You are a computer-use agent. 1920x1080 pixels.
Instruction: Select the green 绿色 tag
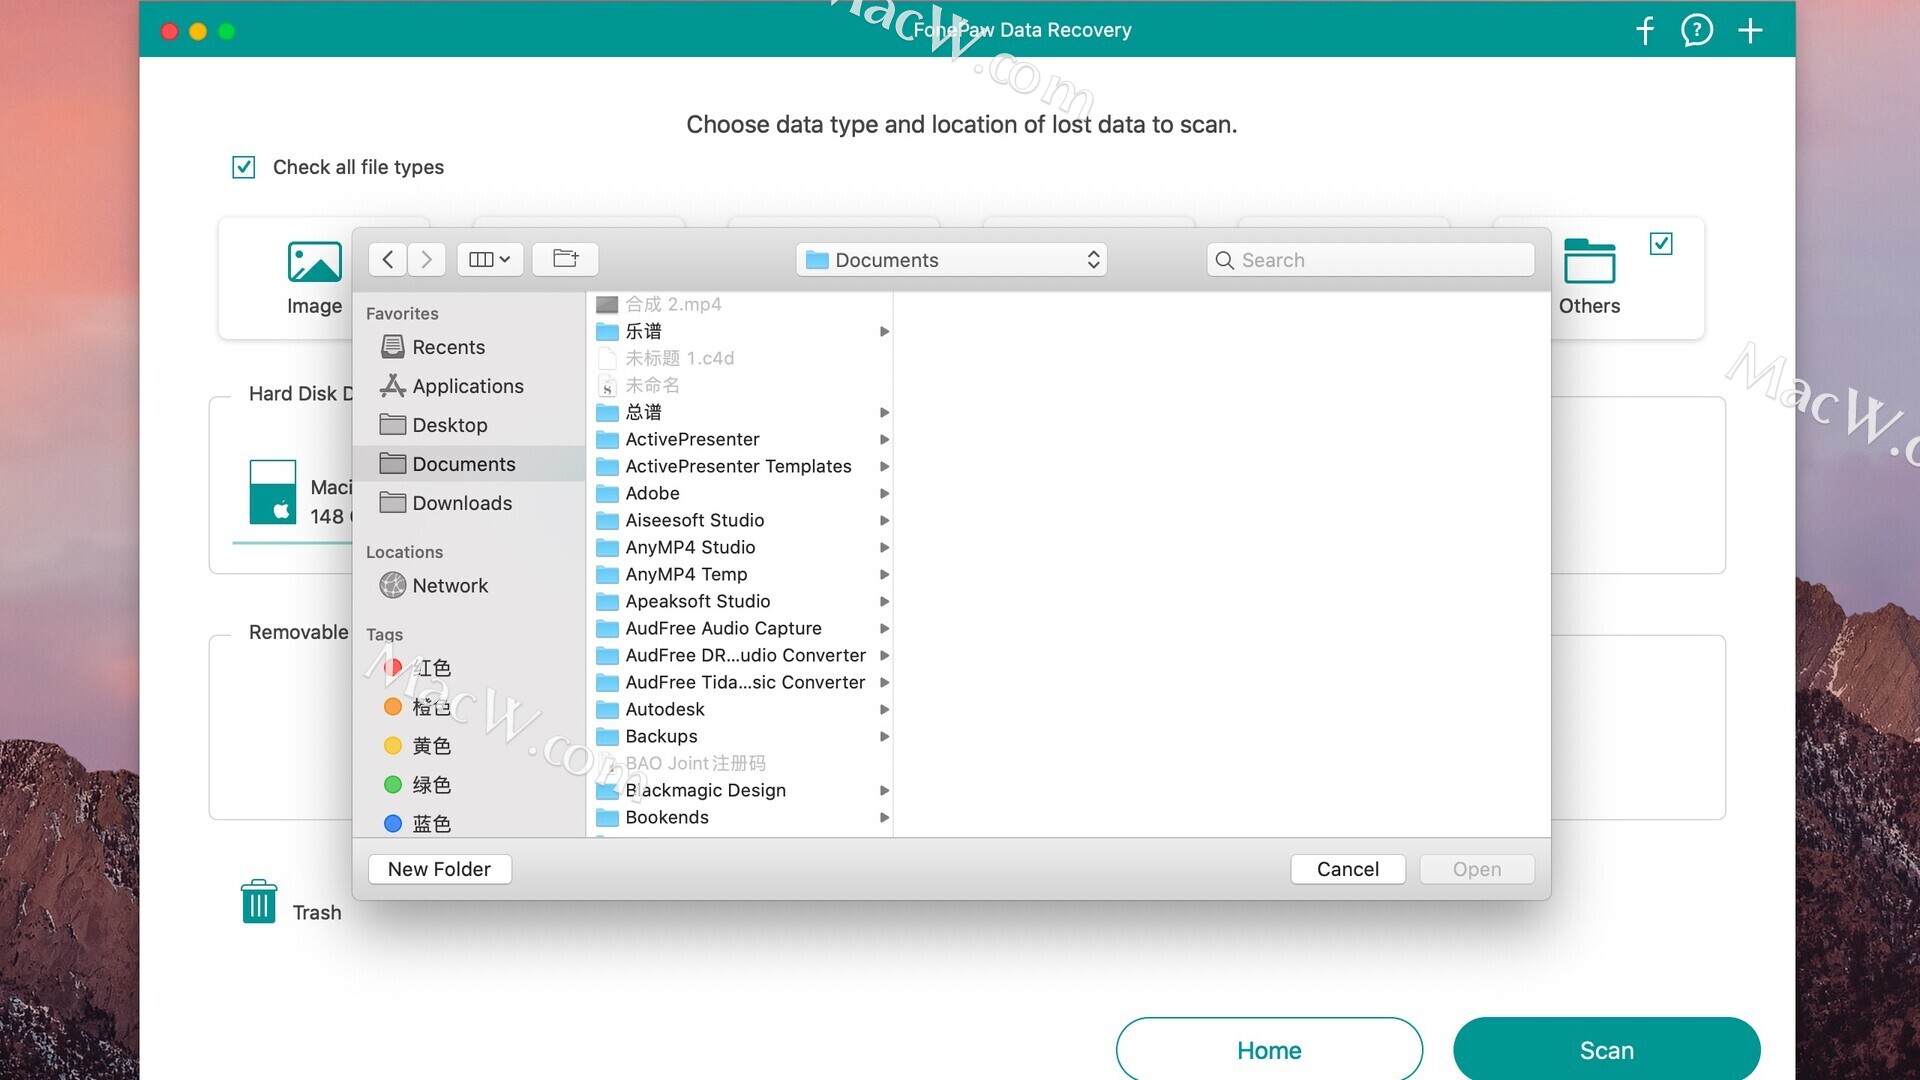(470, 785)
